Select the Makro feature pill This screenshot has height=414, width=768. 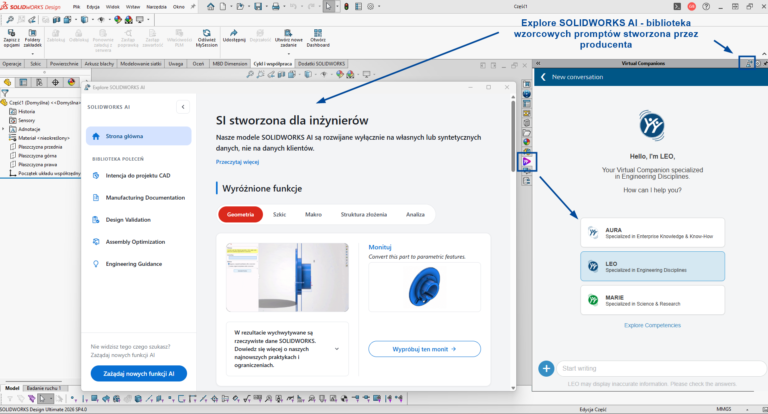[313, 215]
